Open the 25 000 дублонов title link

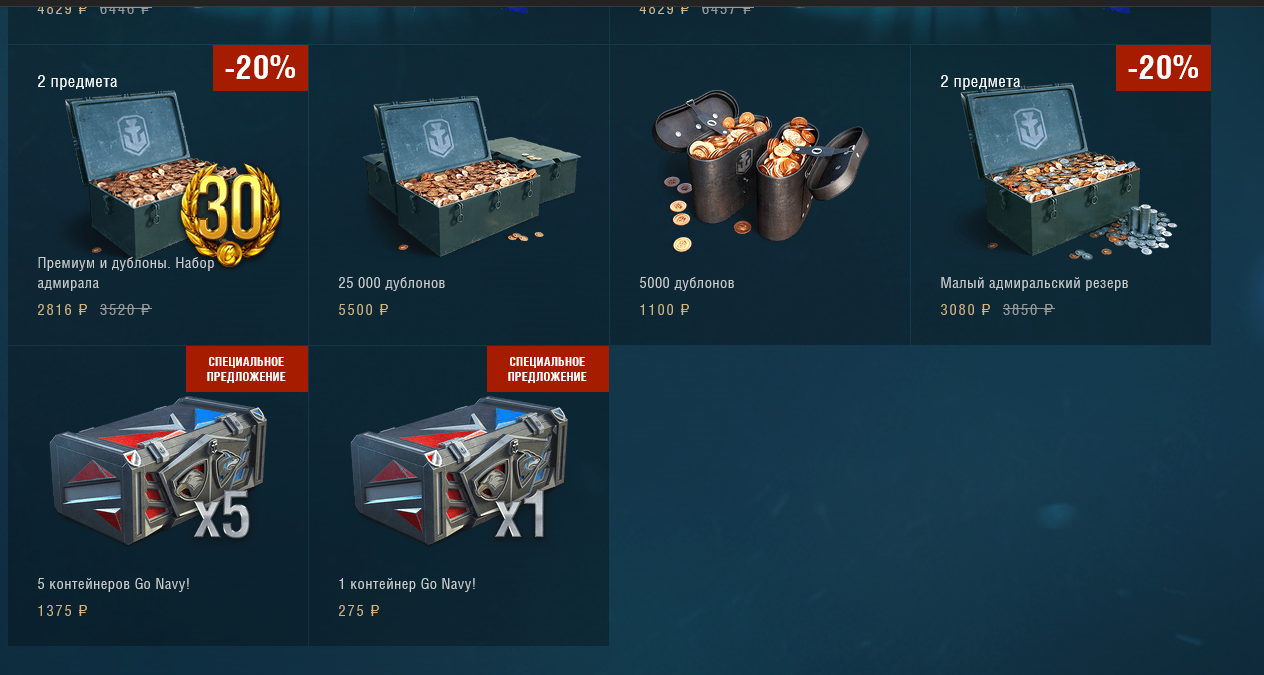click(392, 283)
